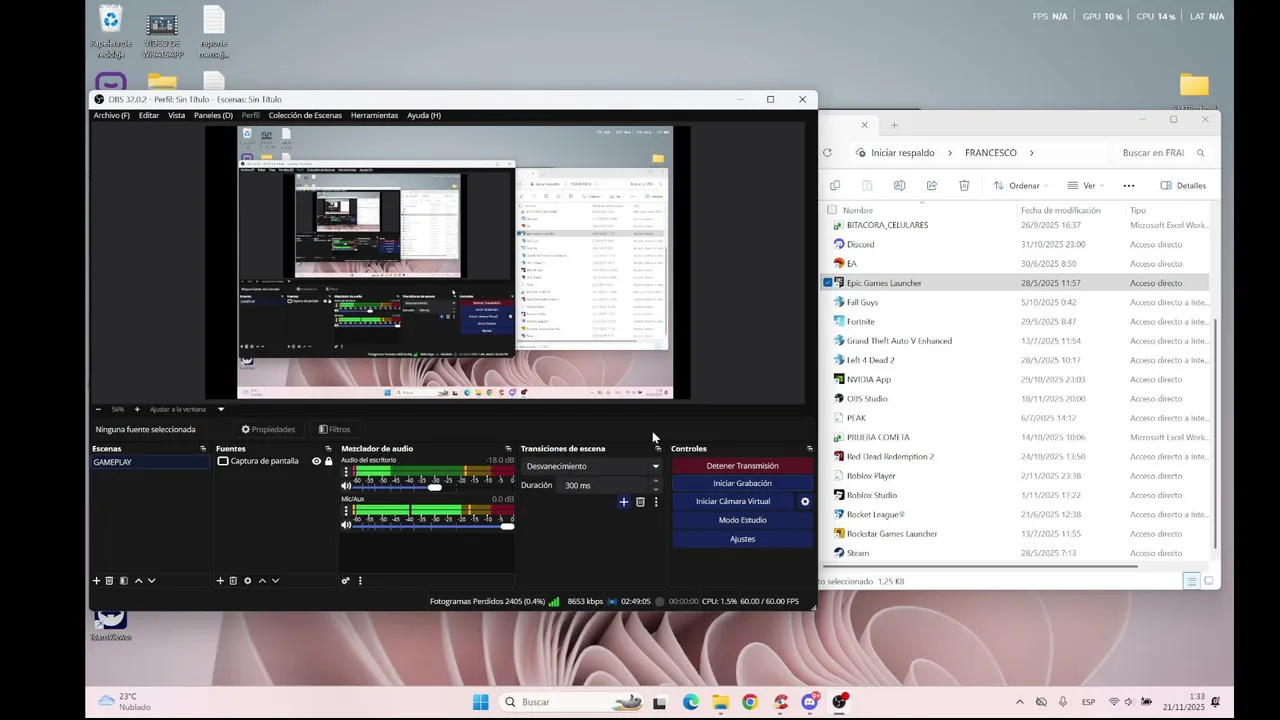
Task: Zoom out the OBS preview
Action: pyautogui.click(x=98, y=409)
